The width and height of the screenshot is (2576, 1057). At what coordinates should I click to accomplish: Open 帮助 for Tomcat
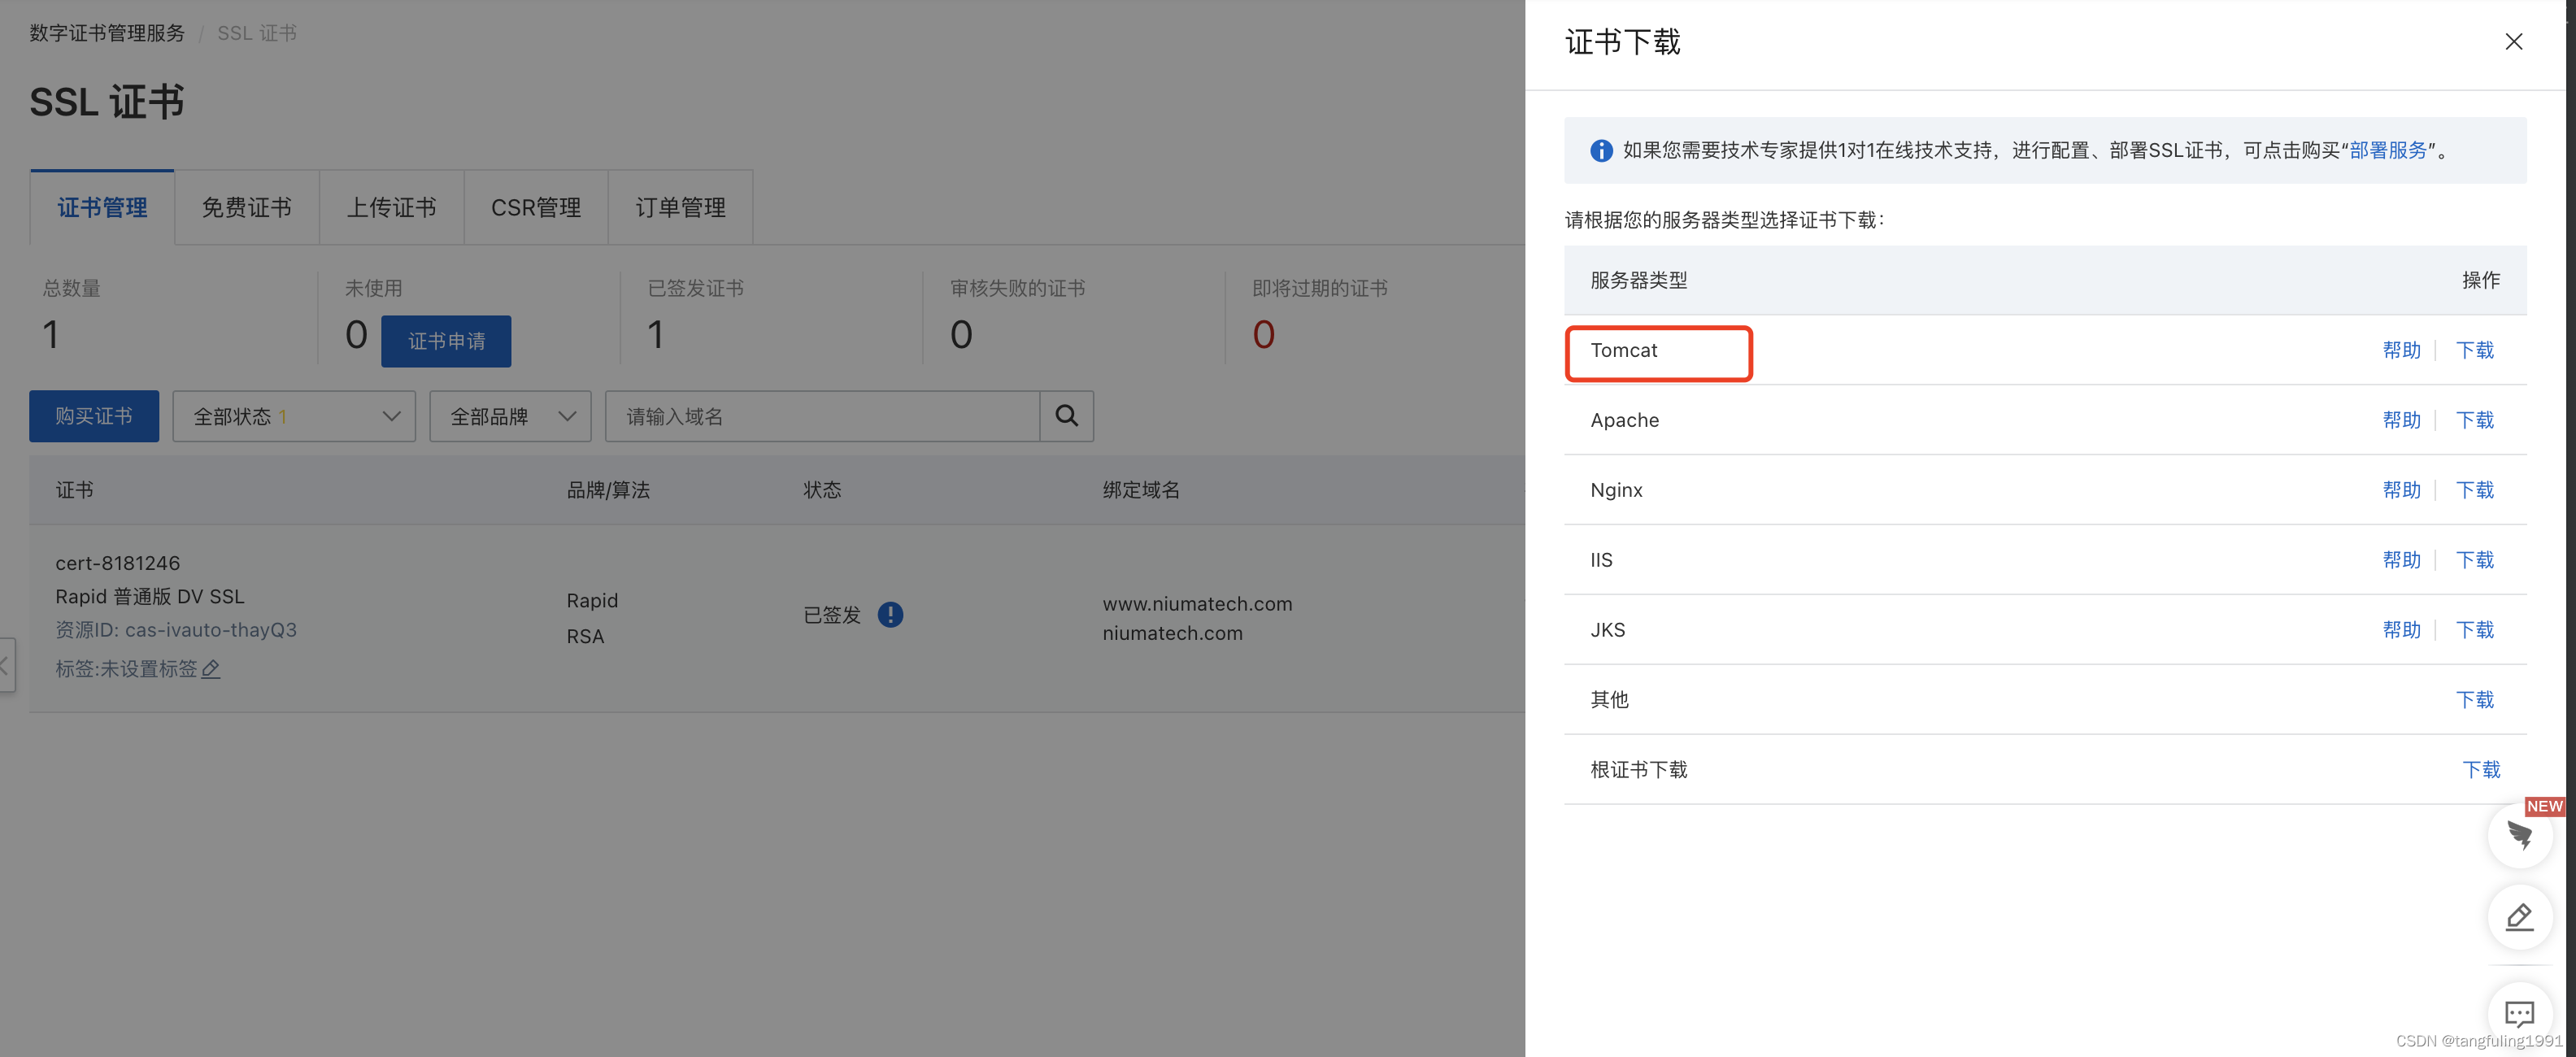click(2401, 350)
